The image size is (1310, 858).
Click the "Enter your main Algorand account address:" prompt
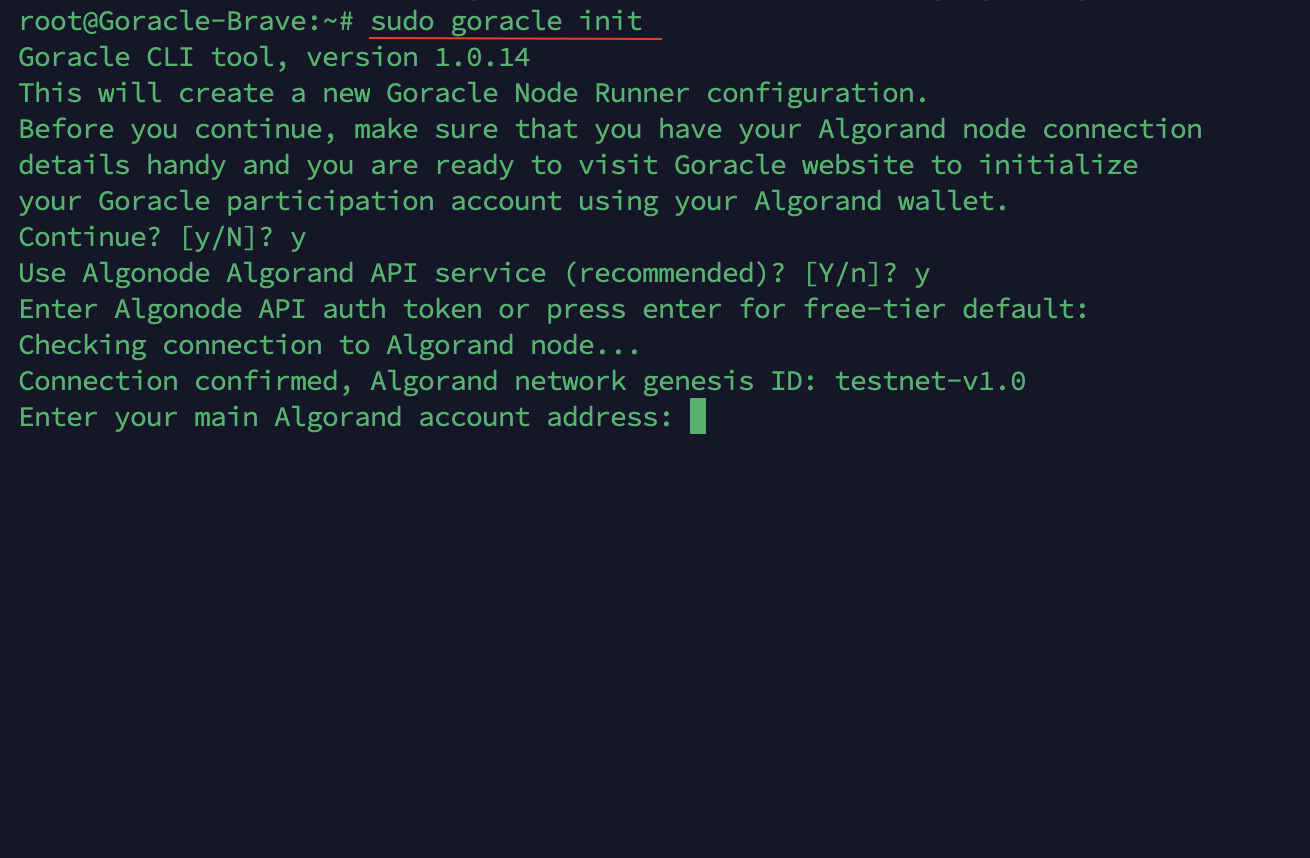(346, 417)
